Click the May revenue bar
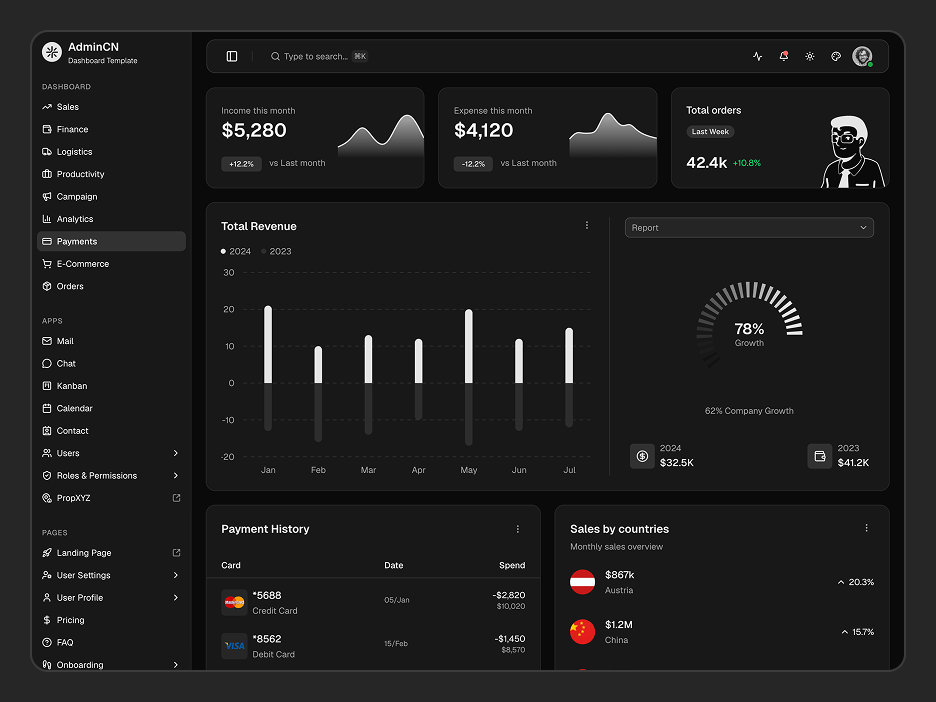The width and height of the screenshot is (936, 702). click(x=469, y=346)
